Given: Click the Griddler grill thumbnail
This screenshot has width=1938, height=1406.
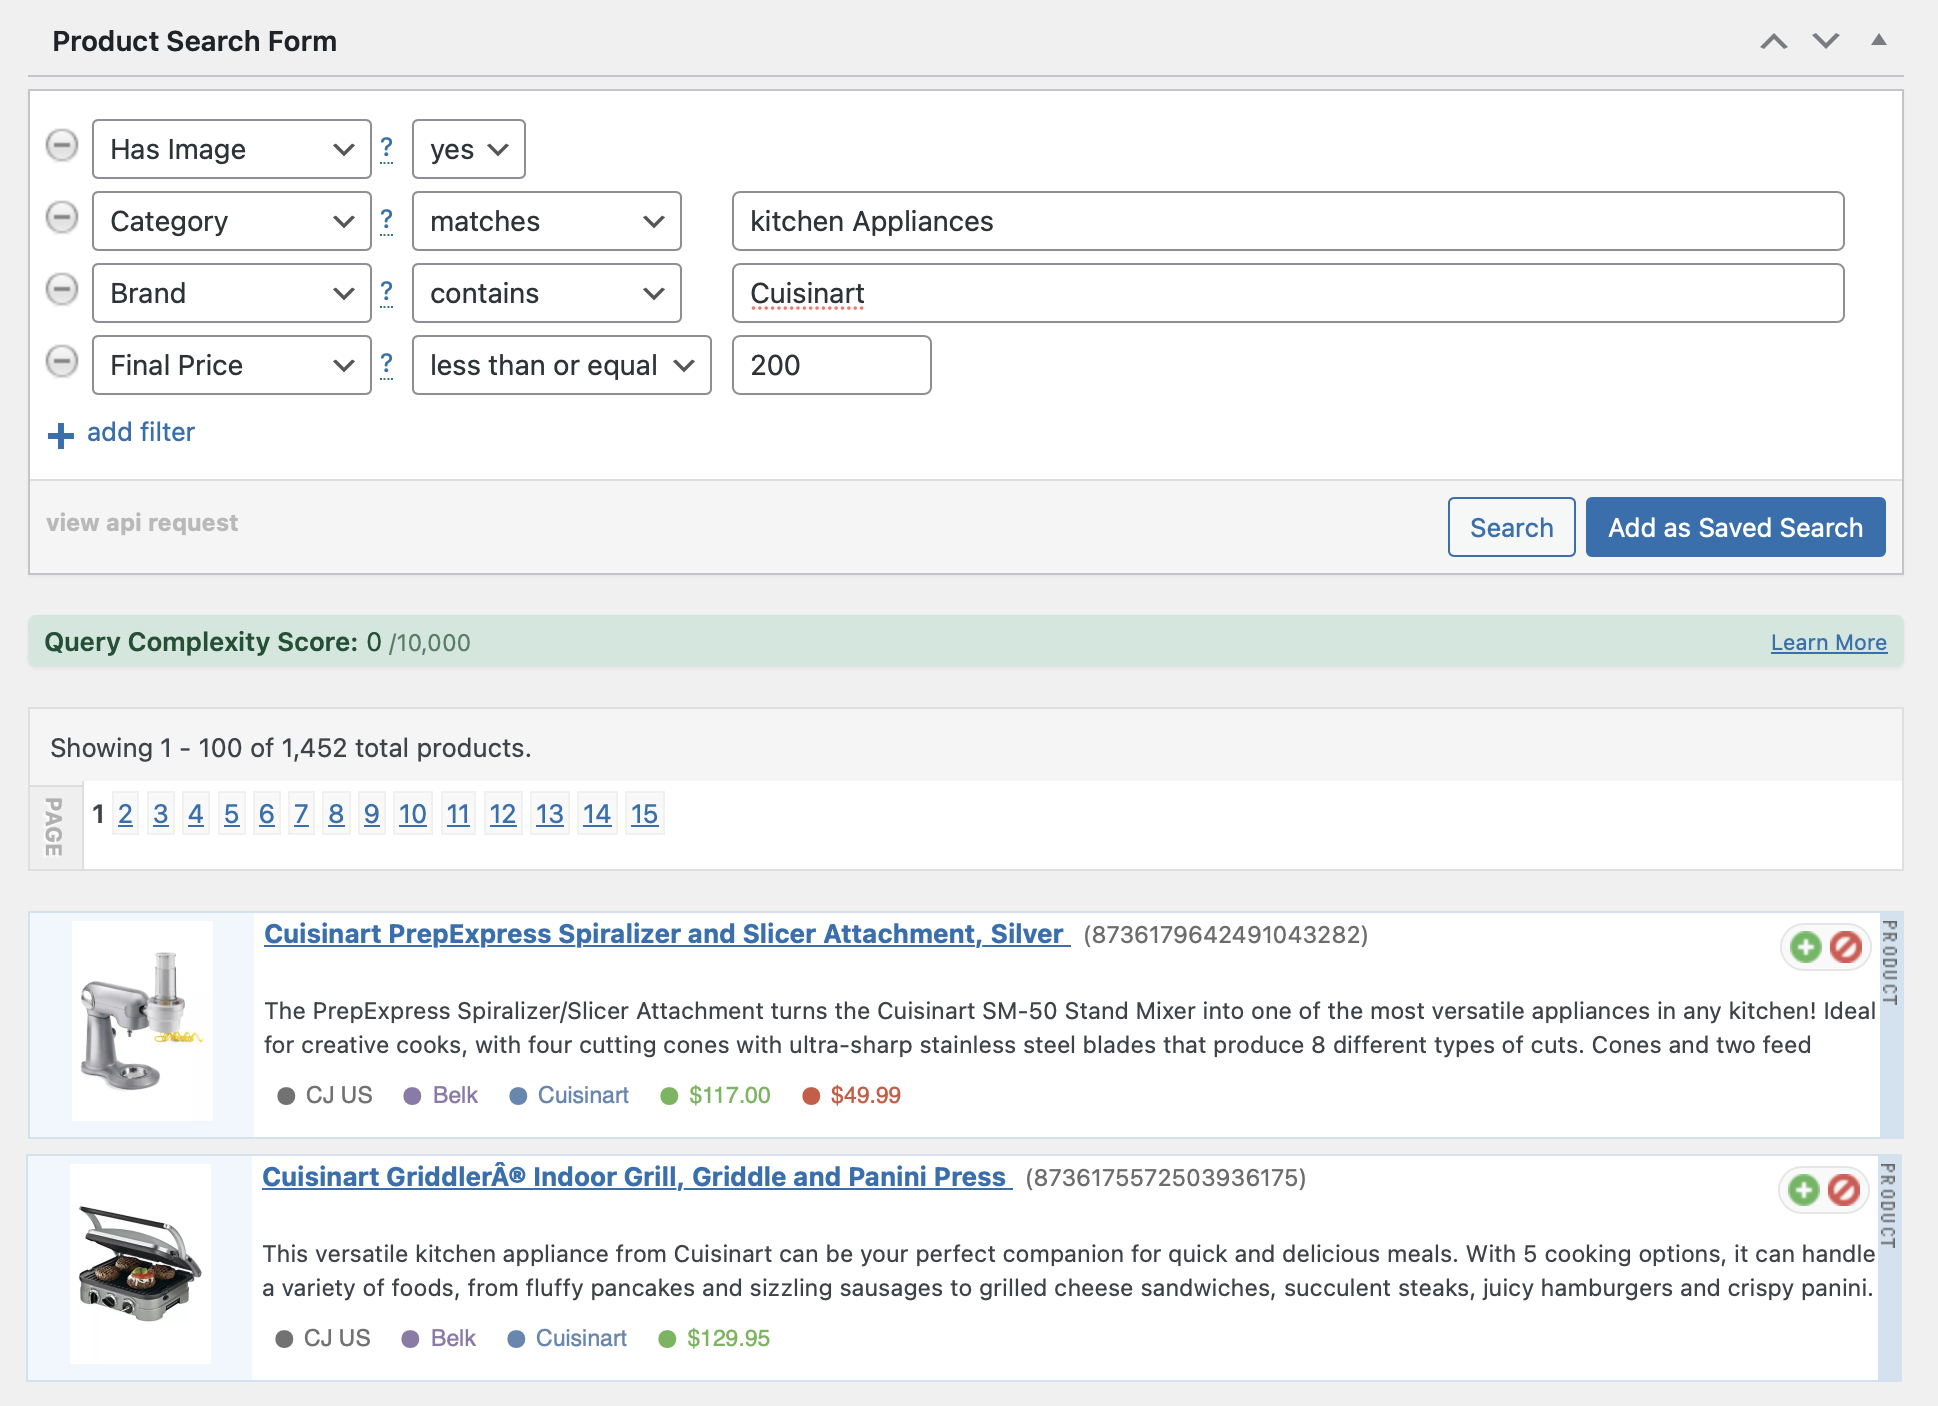Looking at the screenshot, I should point(140,1263).
